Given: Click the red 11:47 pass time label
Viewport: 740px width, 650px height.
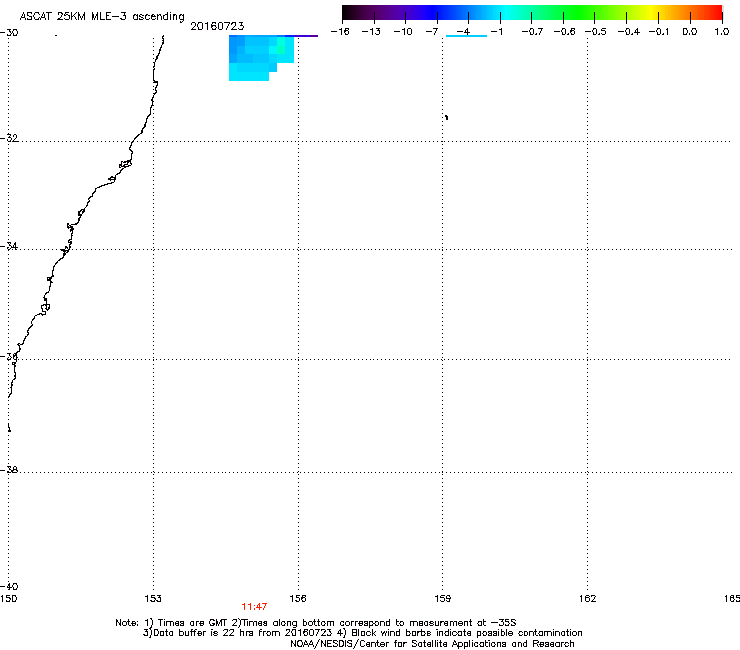Looking at the screenshot, I should [254, 607].
